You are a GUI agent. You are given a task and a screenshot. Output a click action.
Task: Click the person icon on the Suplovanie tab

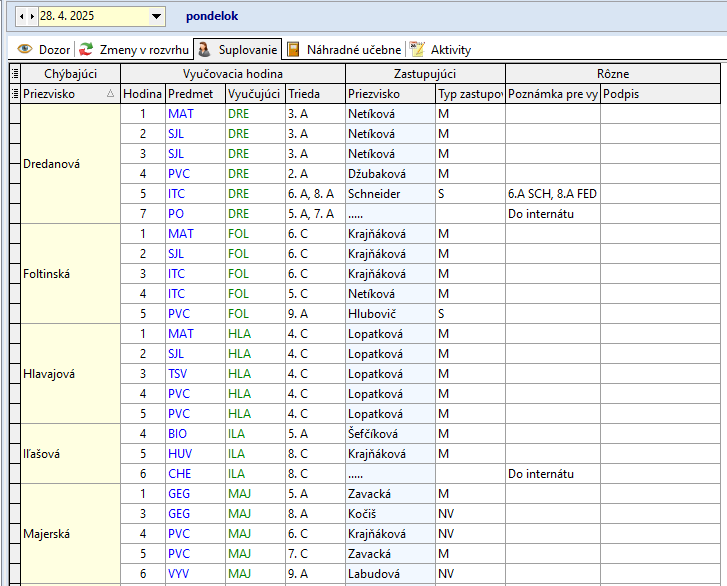click(203, 49)
